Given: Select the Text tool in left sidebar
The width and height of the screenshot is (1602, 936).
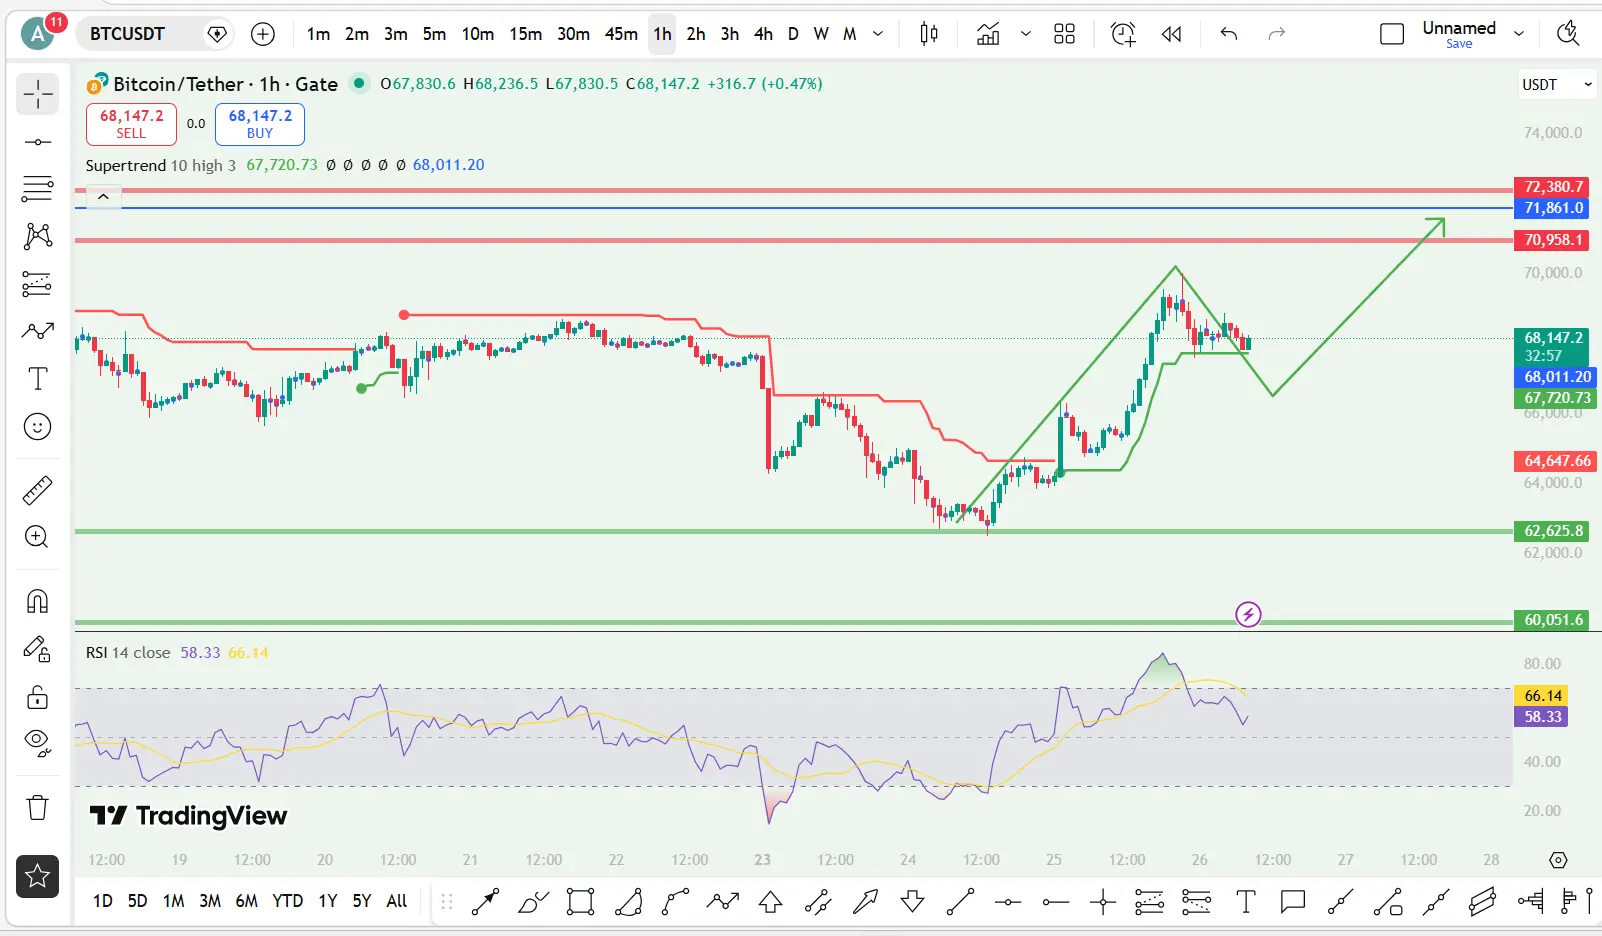Looking at the screenshot, I should click(x=38, y=379).
